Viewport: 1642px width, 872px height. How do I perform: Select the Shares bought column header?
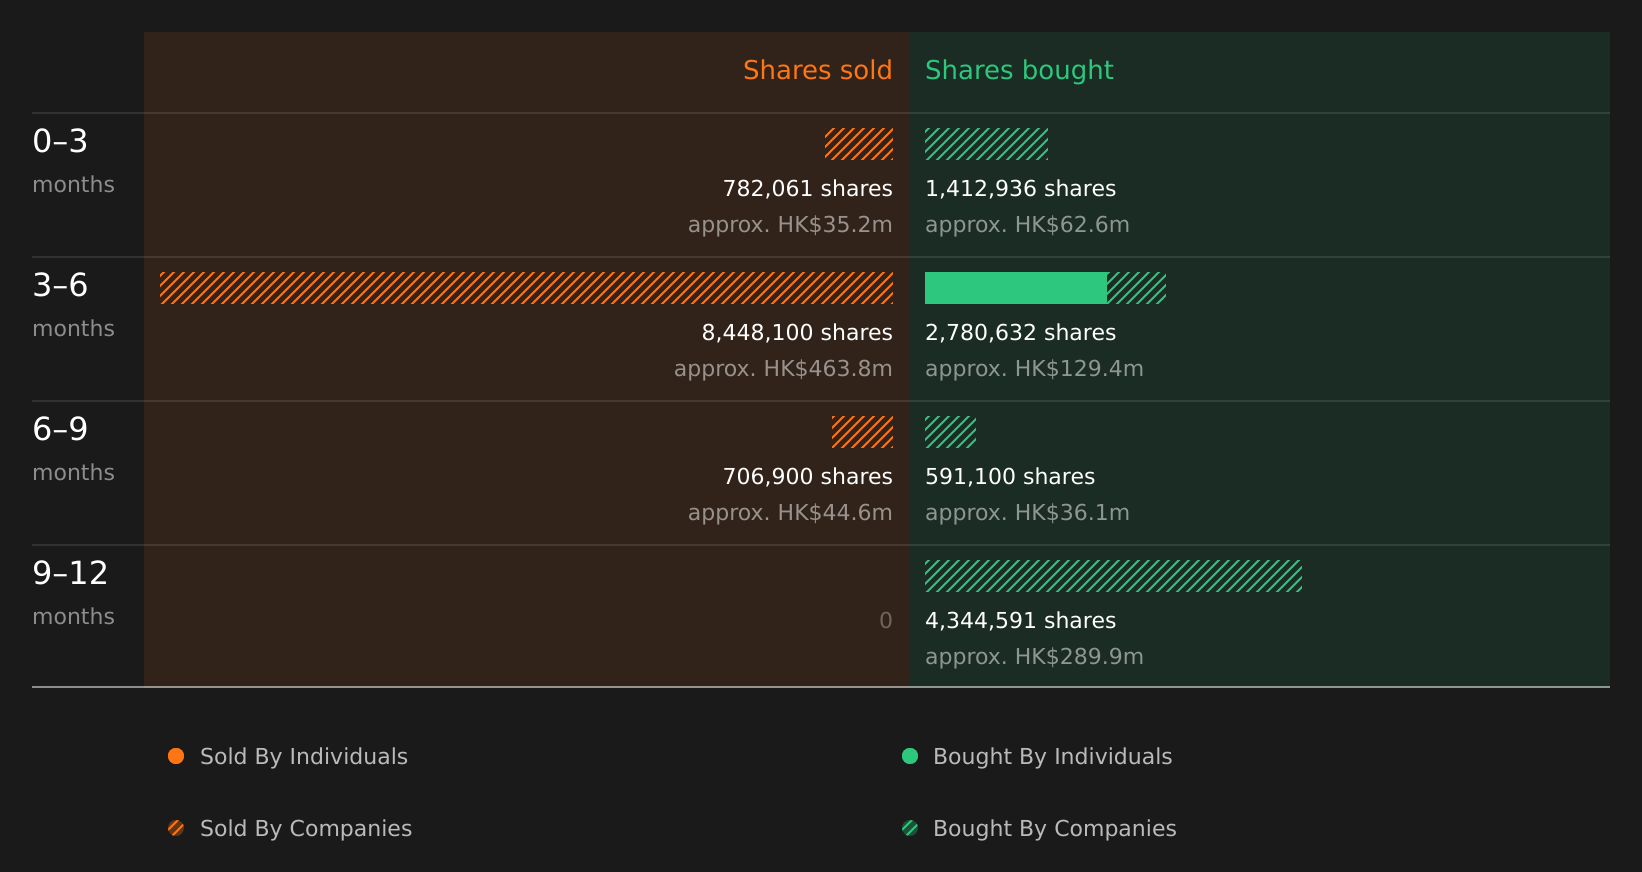(x=1019, y=70)
